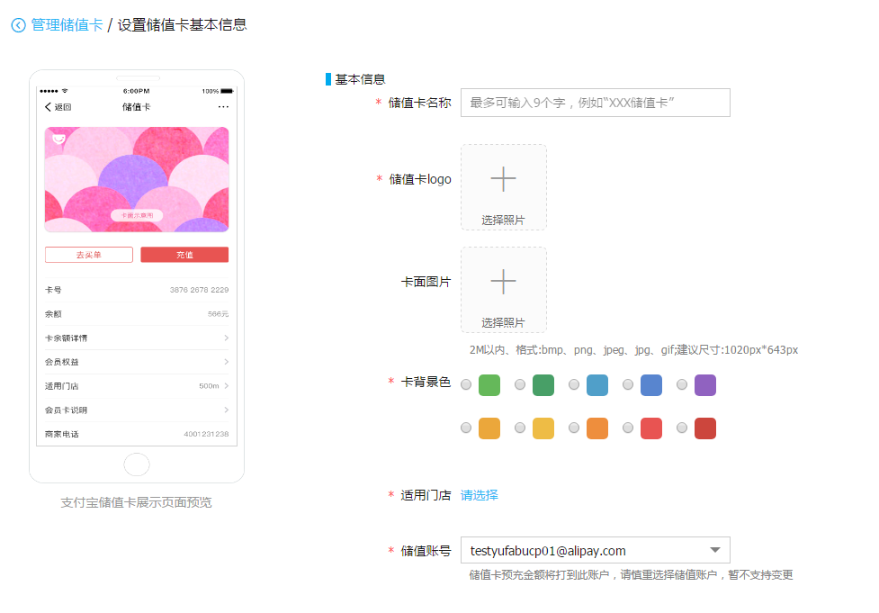The width and height of the screenshot is (879, 613).
Task: Click 支付宝储值卡展示页面预览 caption
Action: click(x=136, y=503)
